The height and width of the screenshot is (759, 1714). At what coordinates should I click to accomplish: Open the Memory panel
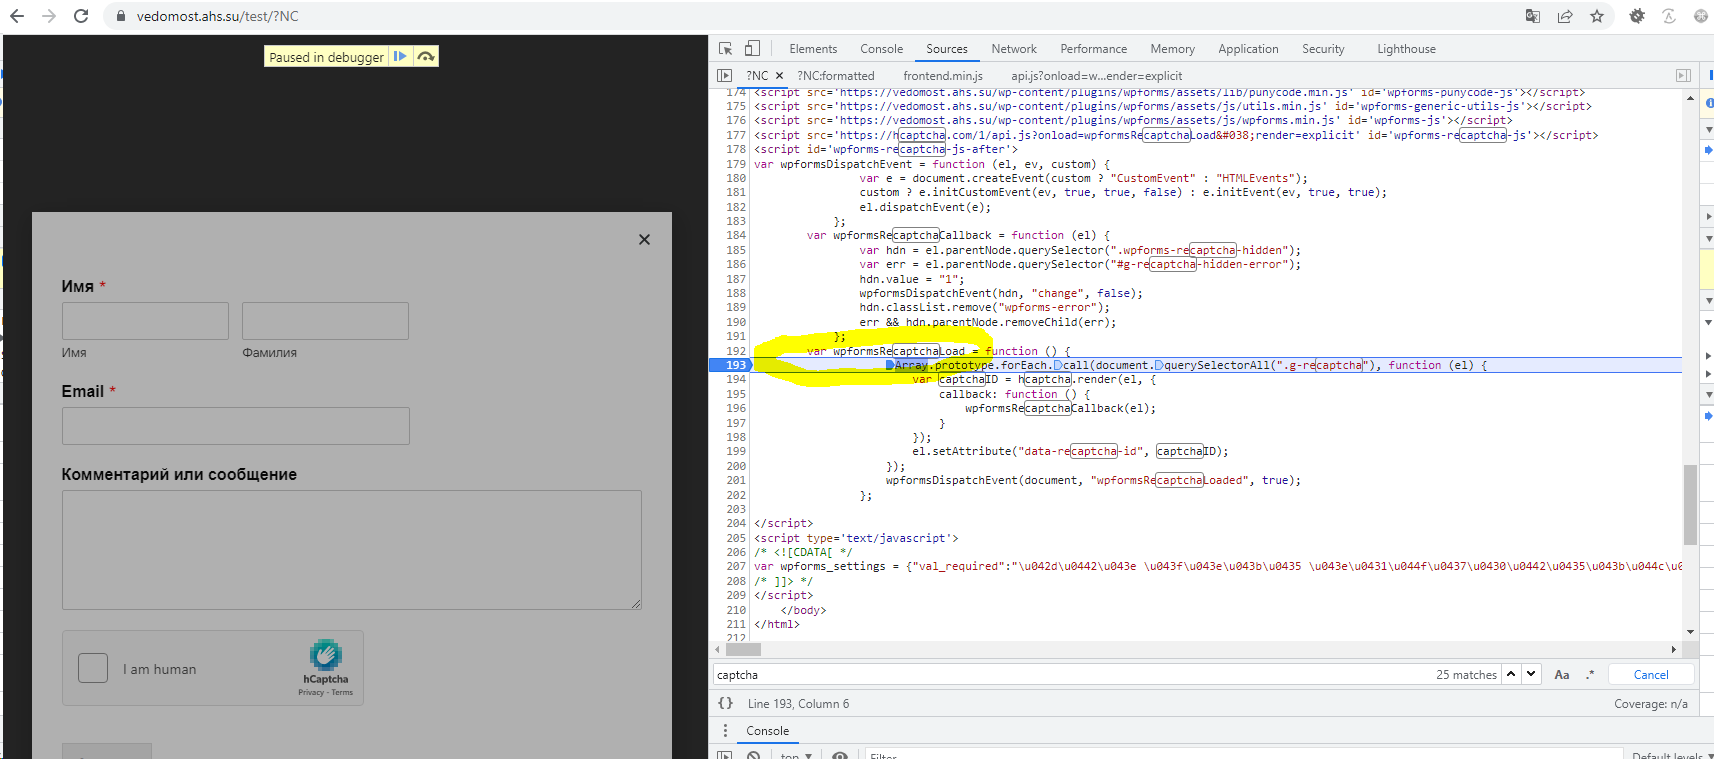click(1172, 49)
